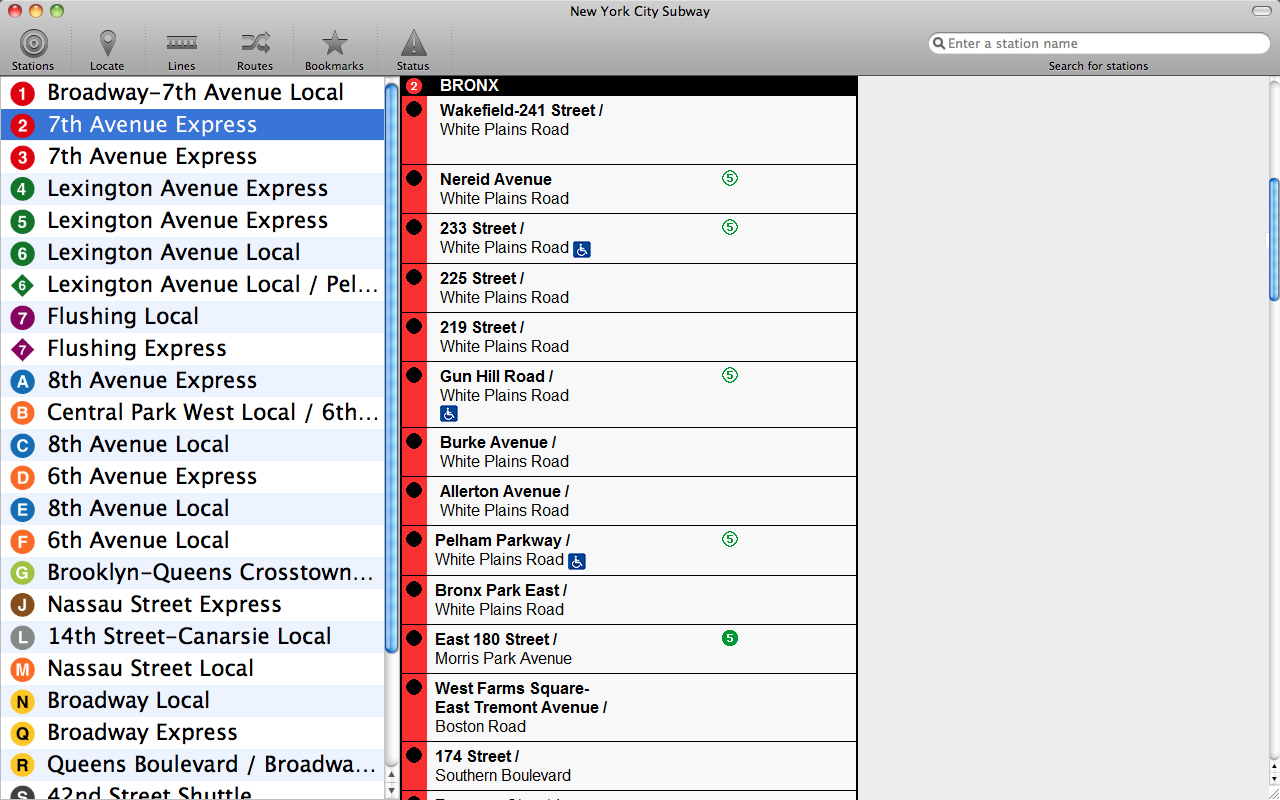Click the solid green 5 icon at East 180 Street
This screenshot has height=800, width=1280.
[730, 638]
